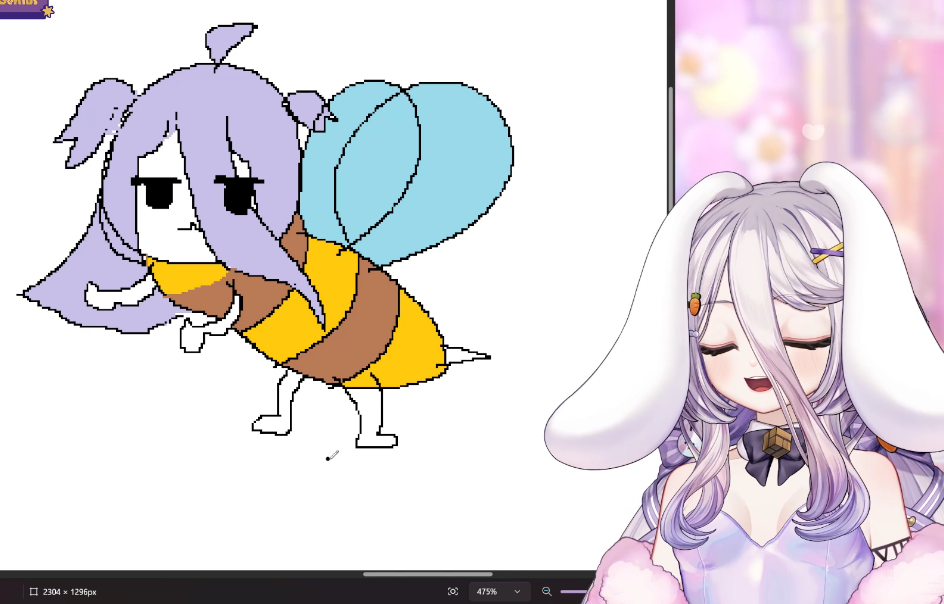Click the horizontal scrollbar thumb
The width and height of the screenshot is (944, 604).
(427, 574)
